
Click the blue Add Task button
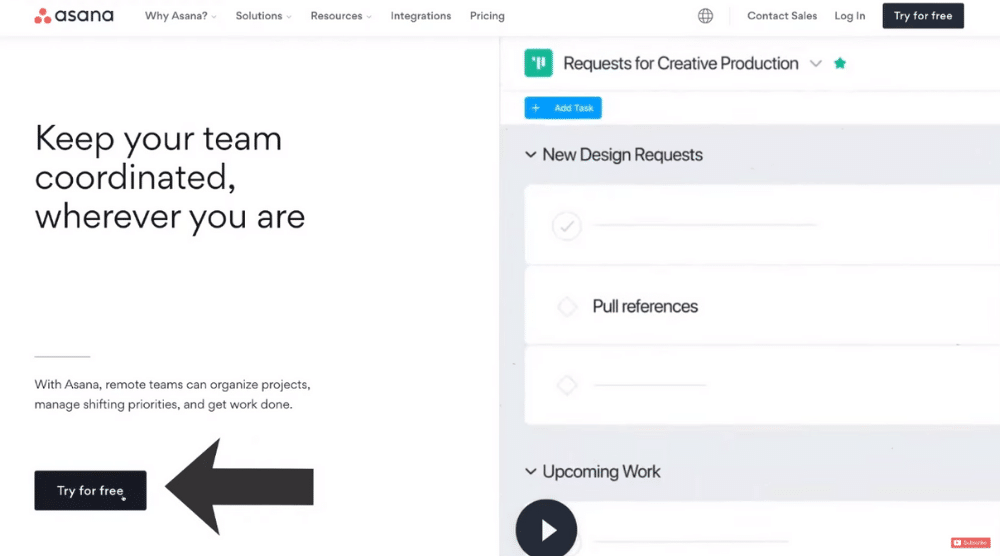point(563,108)
